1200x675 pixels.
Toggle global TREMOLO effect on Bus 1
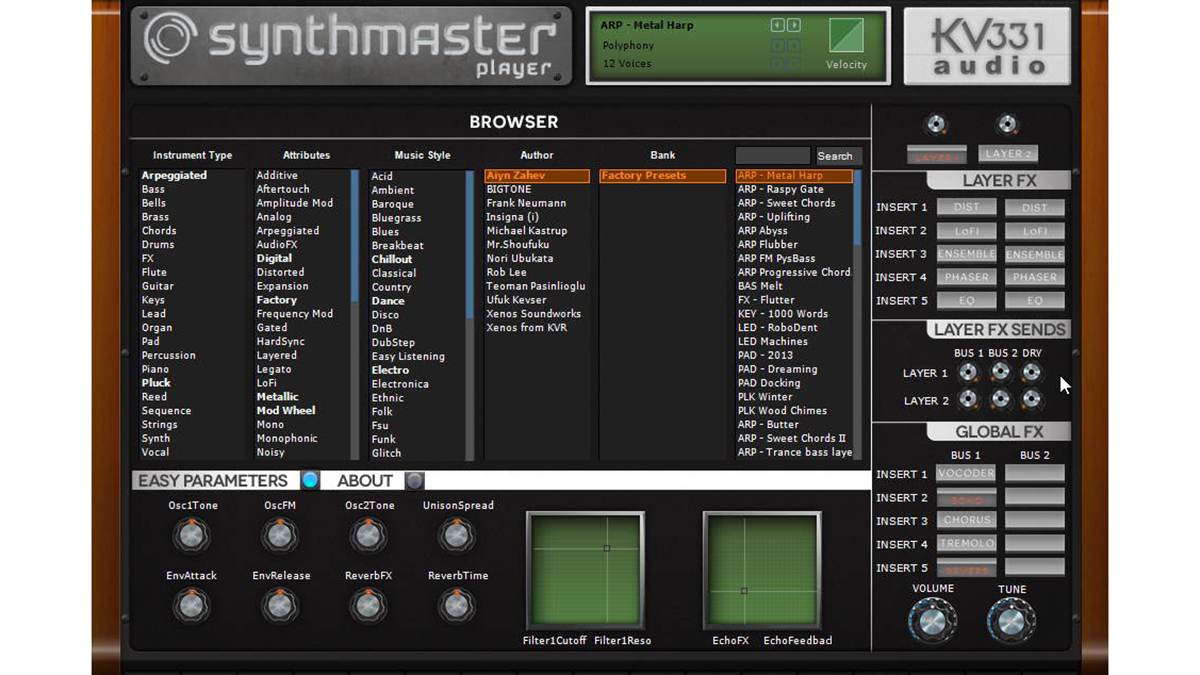click(x=966, y=544)
